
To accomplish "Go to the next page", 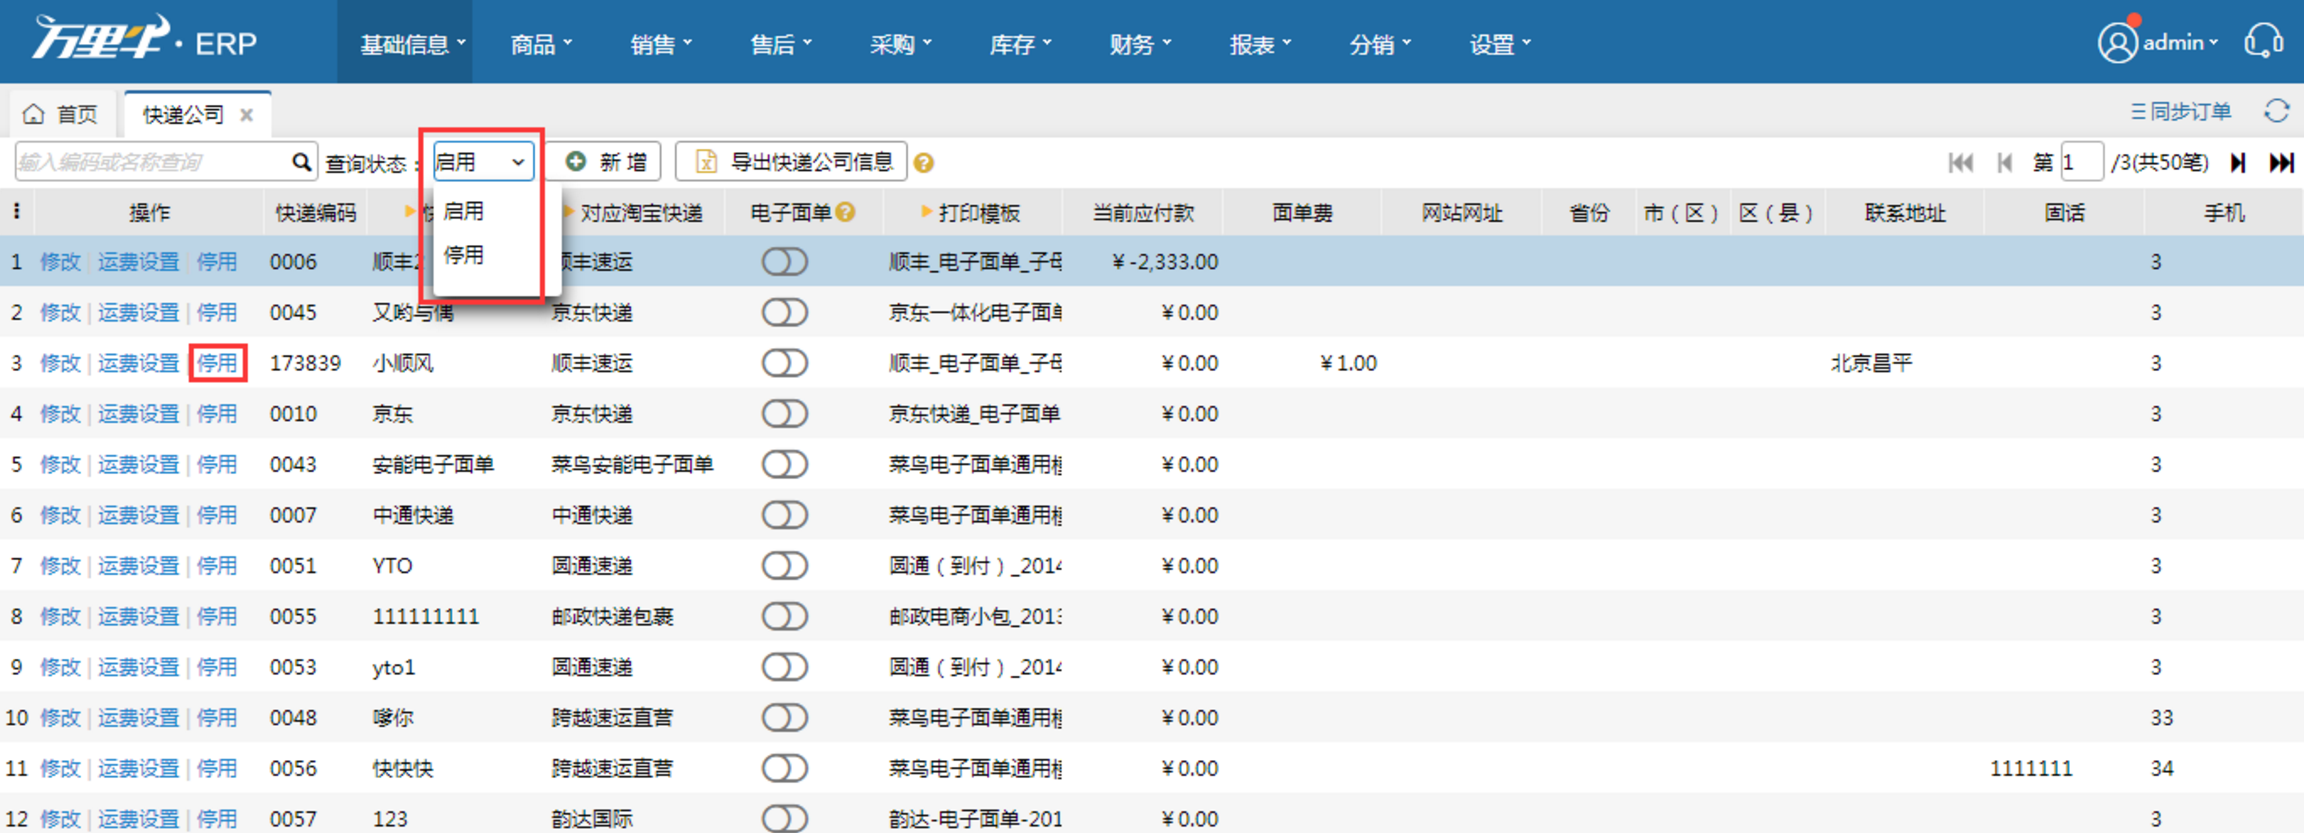I will click(2238, 162).
